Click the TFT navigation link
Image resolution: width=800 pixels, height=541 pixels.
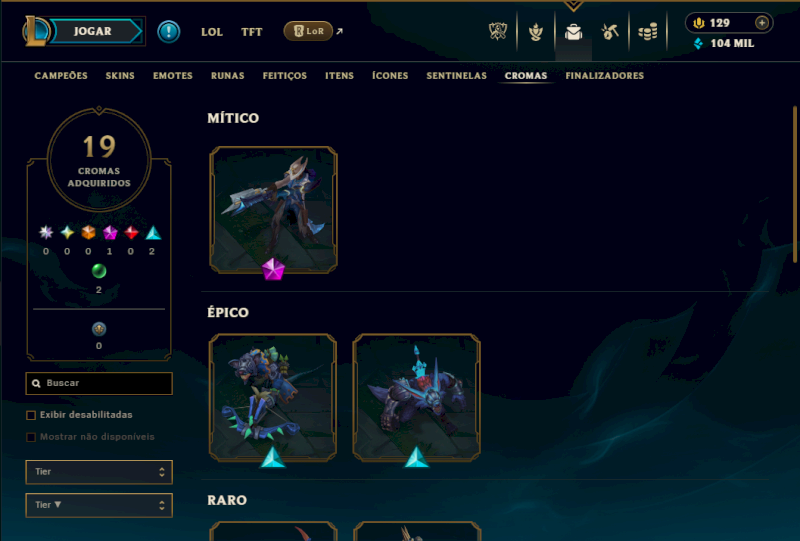click(252, 32)
